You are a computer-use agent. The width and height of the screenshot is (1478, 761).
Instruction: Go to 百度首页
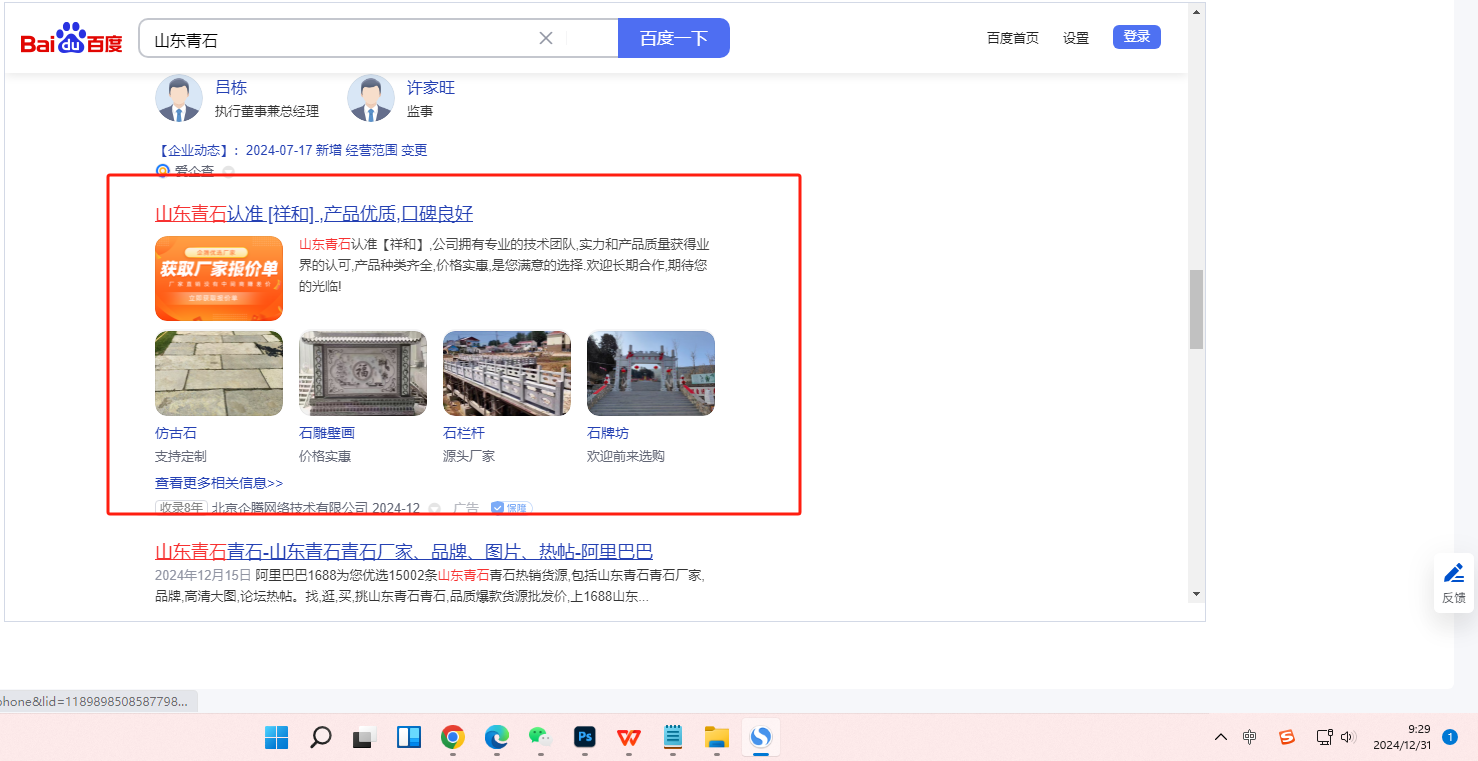point(1013,38)
